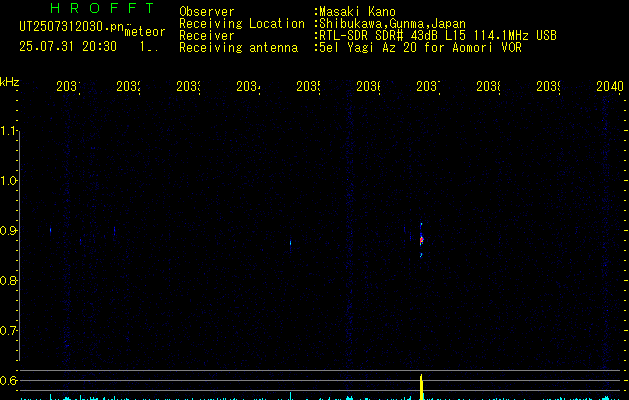The width and height of the screenshot is (629, 400).
Task: Click the RTL-SDR SDR# 43dB receiver details
Action: pyautogui.click(x=438, y=36)
